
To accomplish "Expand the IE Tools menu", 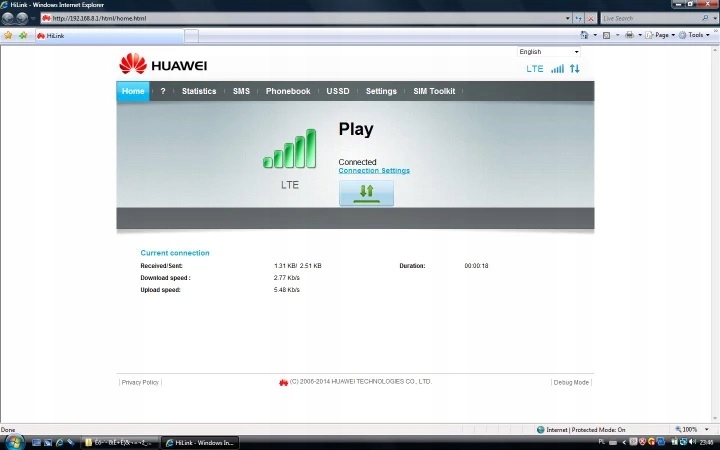I will [x=695, y=35].
